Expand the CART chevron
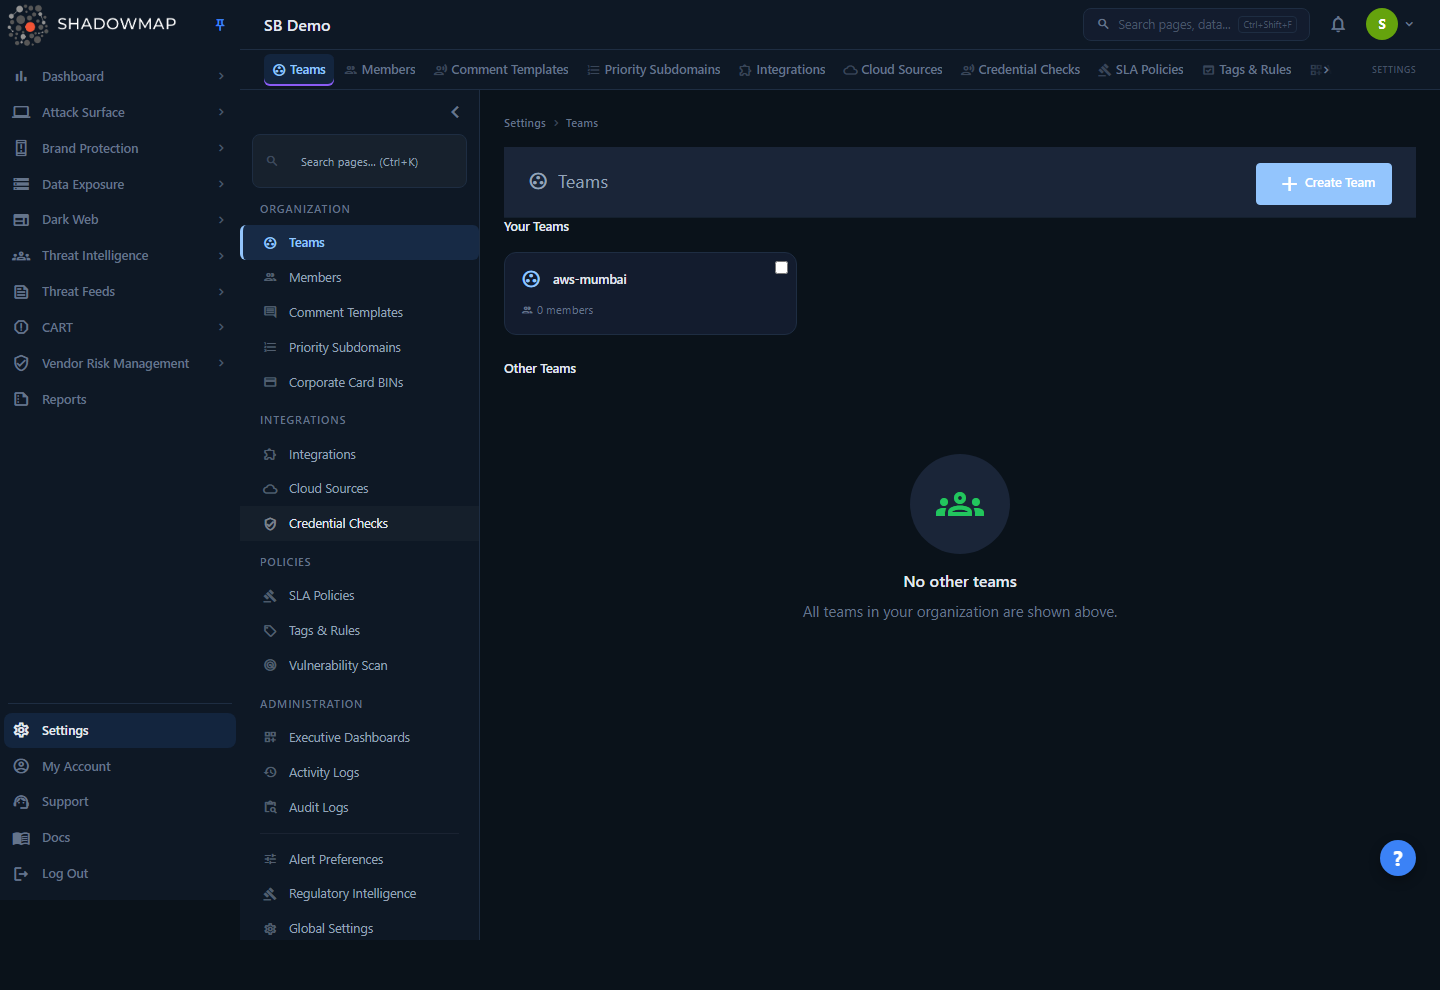 221,327
